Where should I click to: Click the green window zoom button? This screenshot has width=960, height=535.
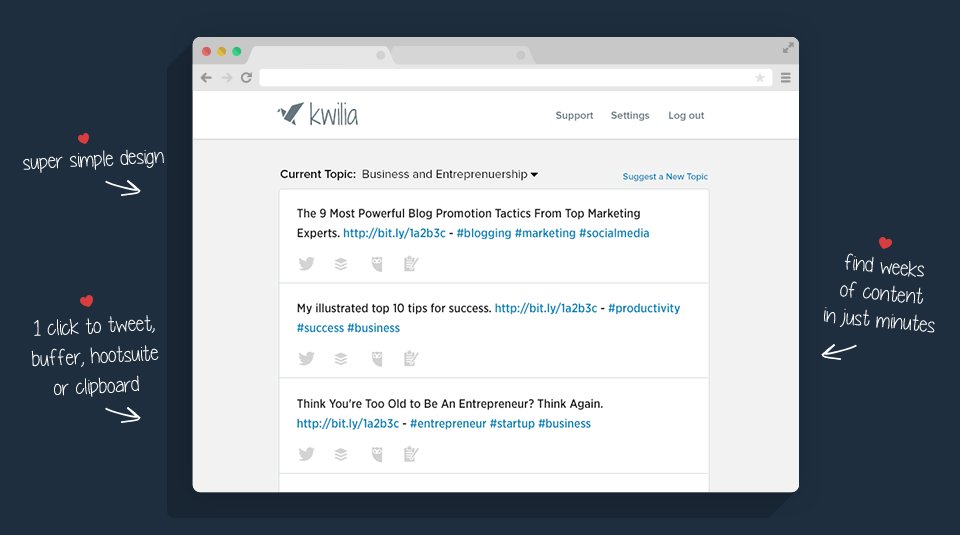click(x=236, y=51)
